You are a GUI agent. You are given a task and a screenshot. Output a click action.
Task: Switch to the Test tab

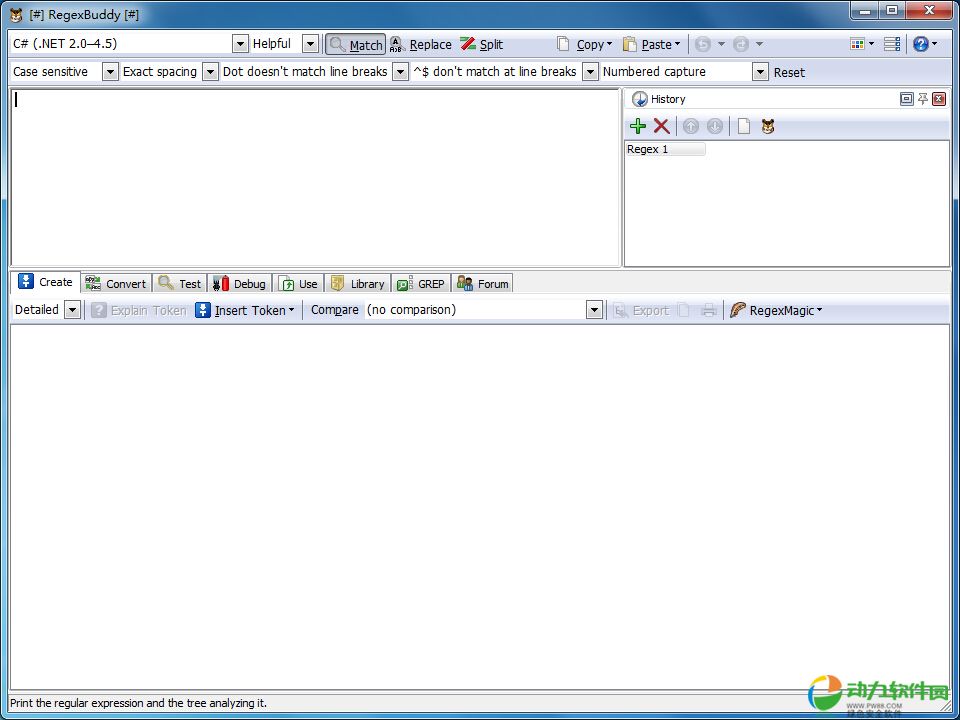coord(180,283)
